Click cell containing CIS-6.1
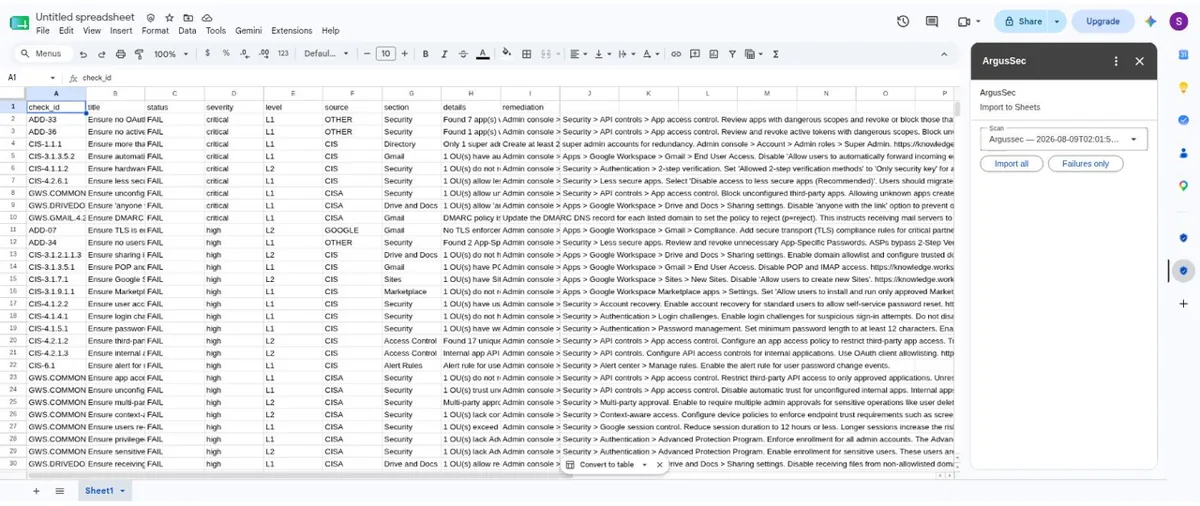 pyautogui.click(x=55, y=365)
